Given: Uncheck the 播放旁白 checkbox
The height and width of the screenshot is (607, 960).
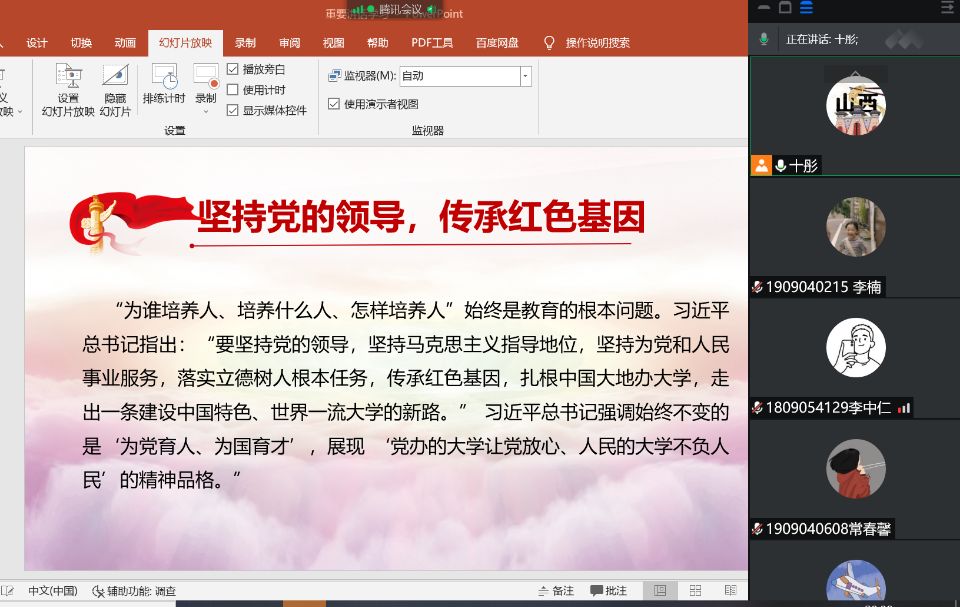Looking at the screenshot, I should pos(233,70).
